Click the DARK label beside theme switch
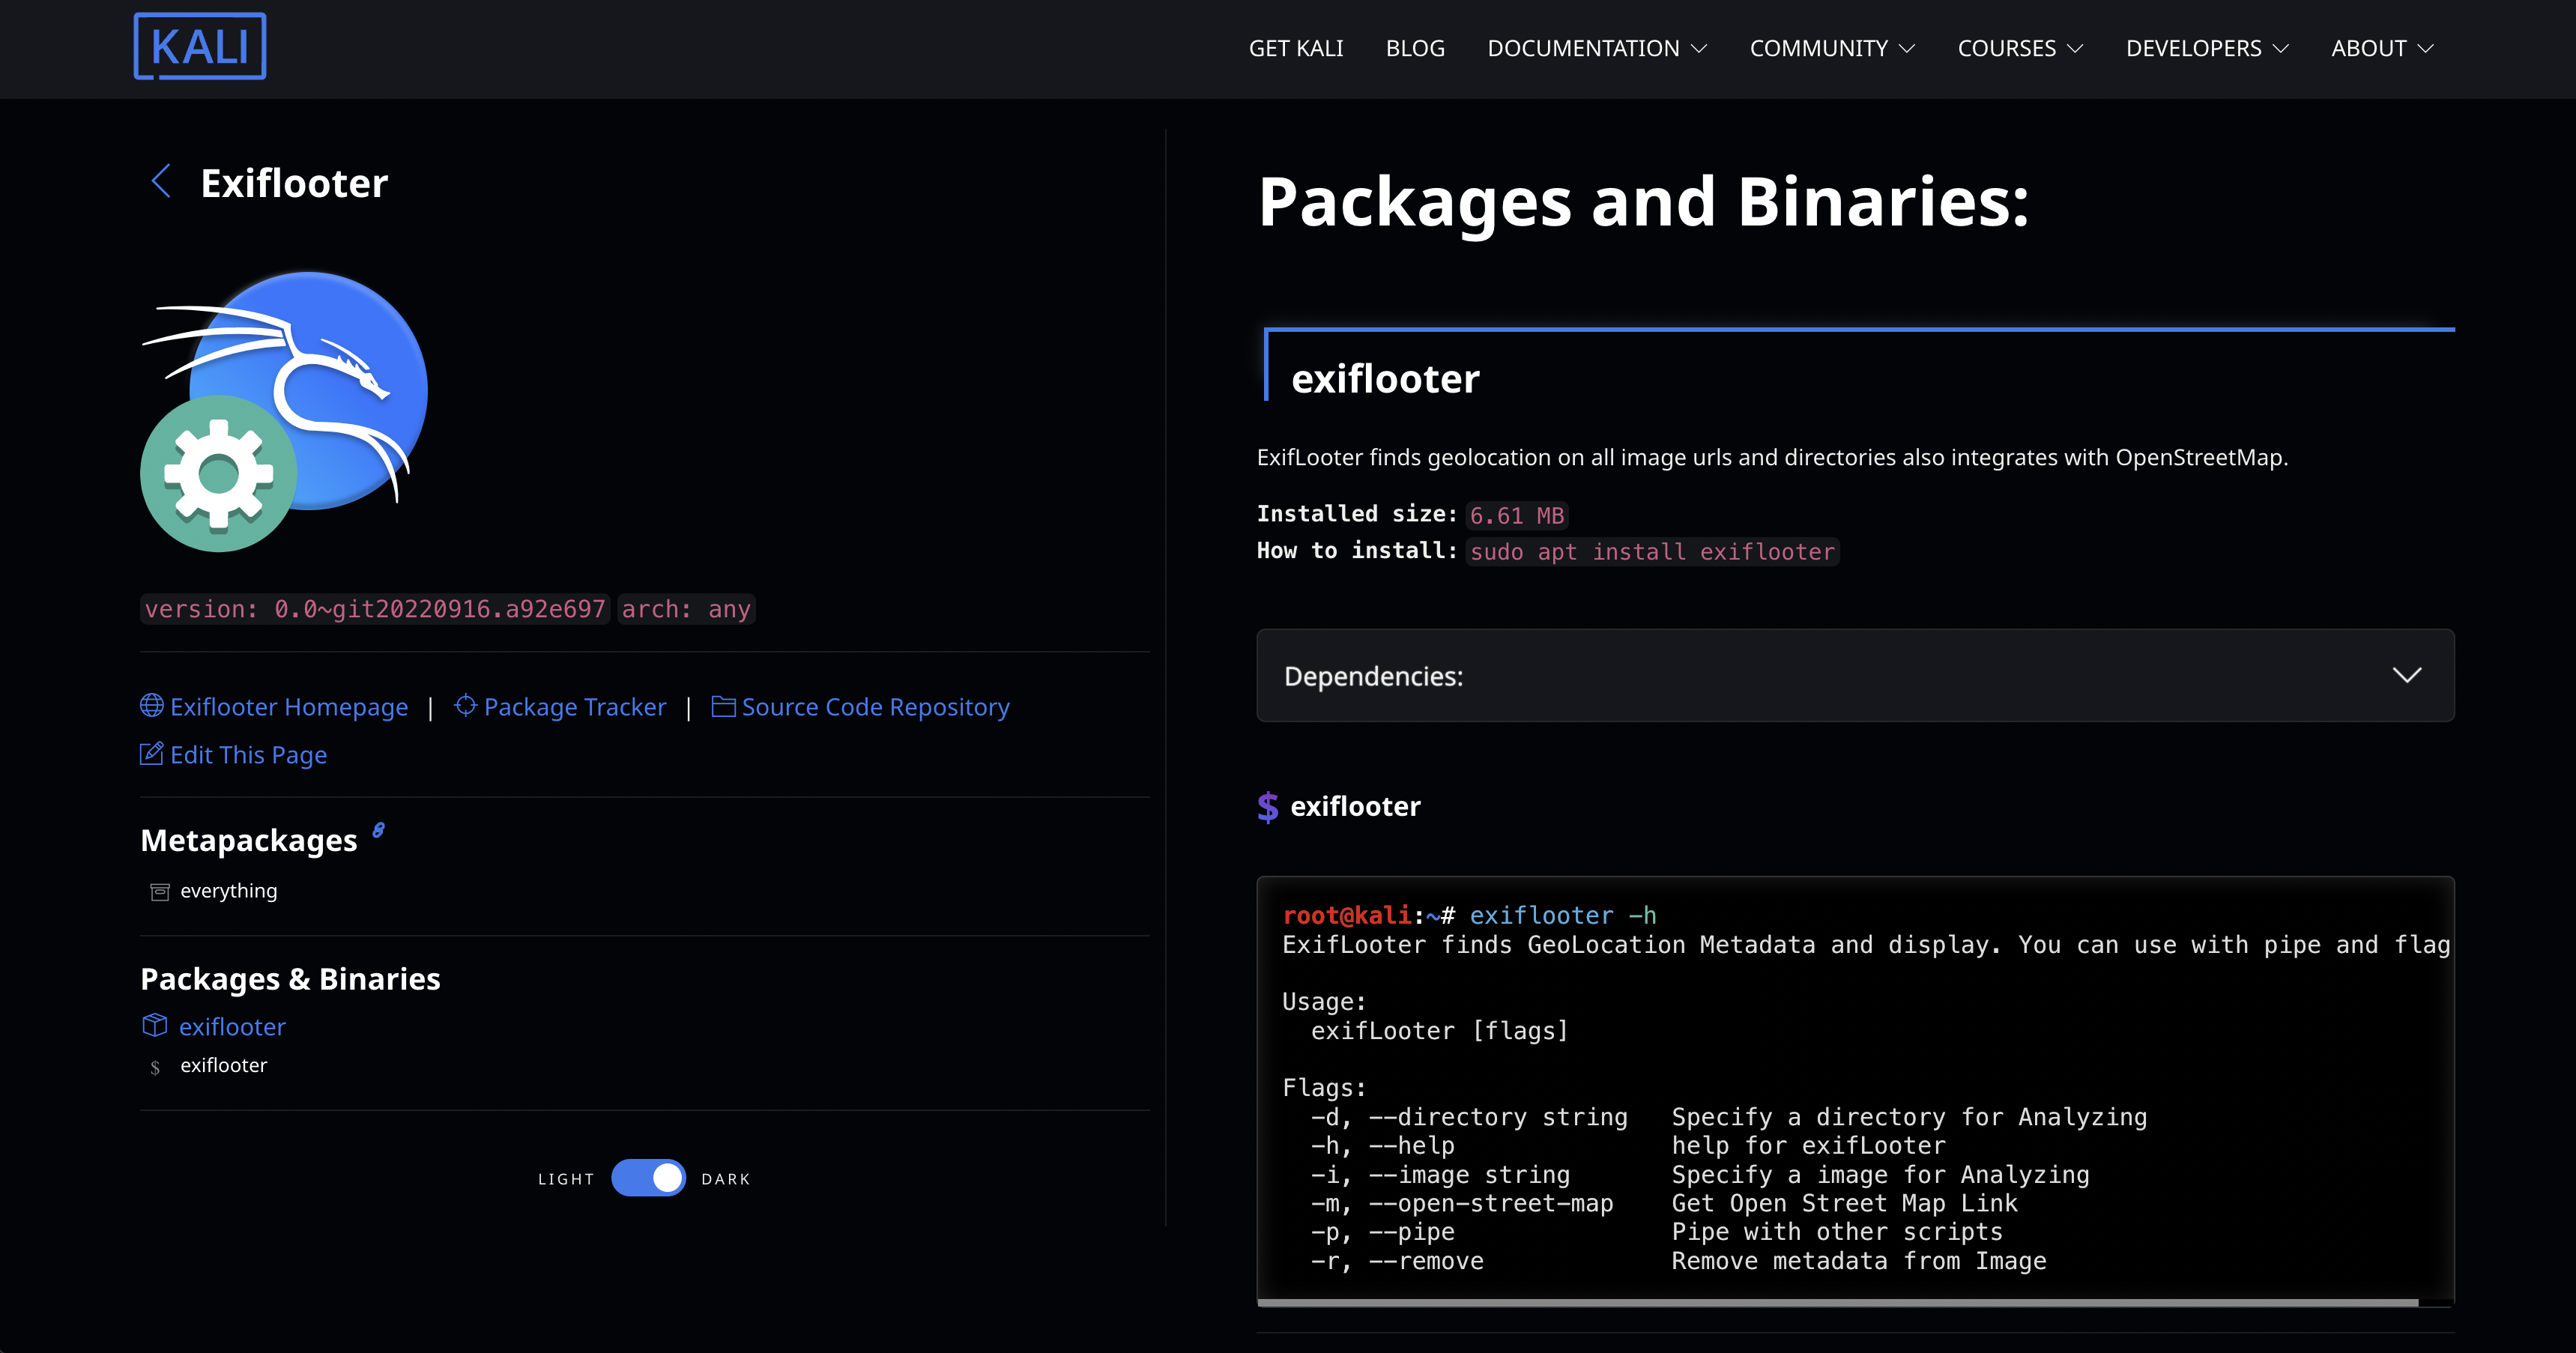2576x1353 pixels. pos(726,1179)
